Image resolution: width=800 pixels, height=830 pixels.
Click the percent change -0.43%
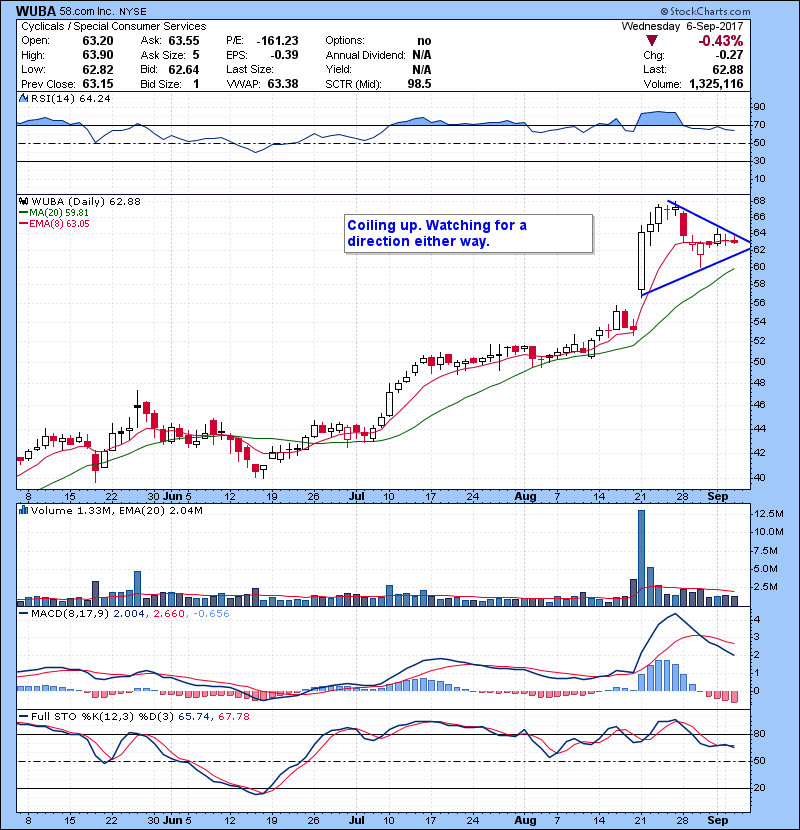(x=721, y=41)
